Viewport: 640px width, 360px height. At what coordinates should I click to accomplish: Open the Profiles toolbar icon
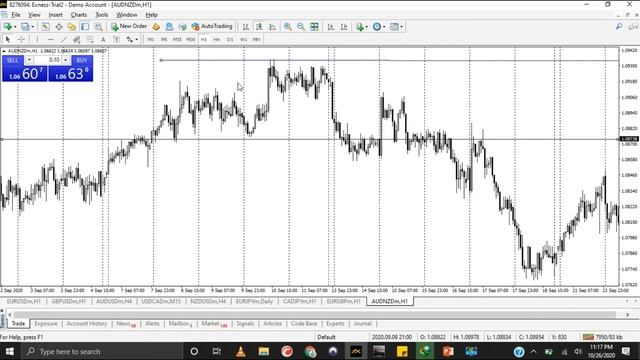[25, 27]
